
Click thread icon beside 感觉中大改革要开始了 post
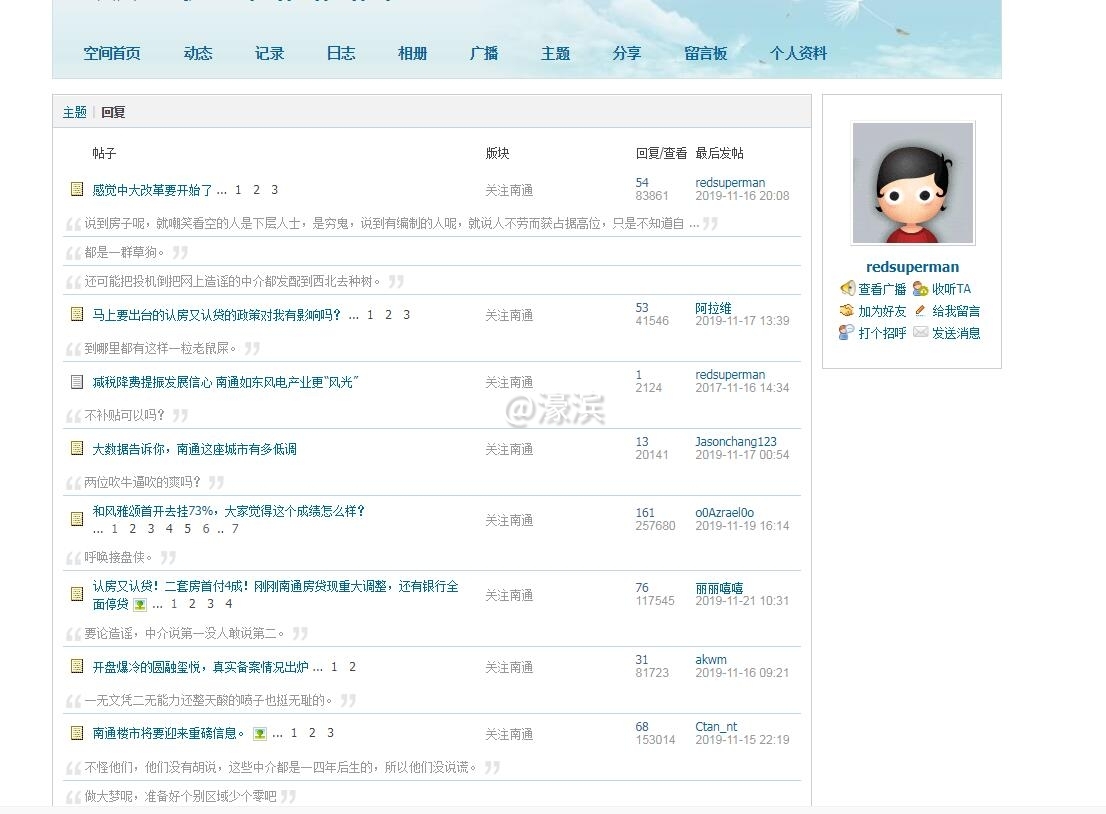(77, 189)
